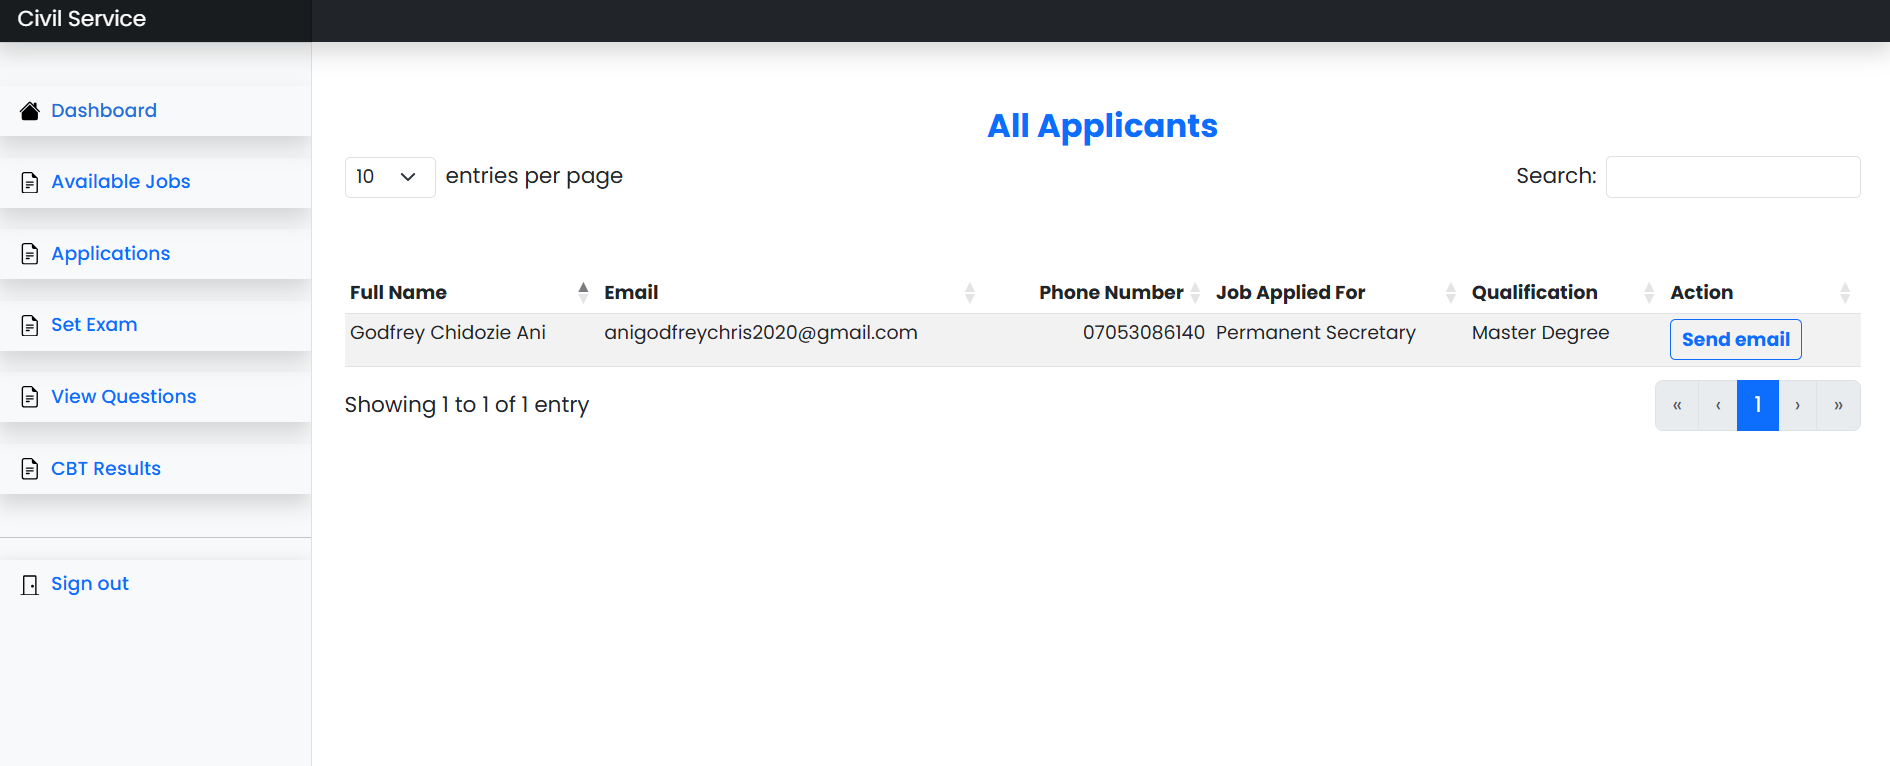Click the Sign out door icon
This screenshot has width=1890, height=766.
pyautogui.click(x=30, y=585)
